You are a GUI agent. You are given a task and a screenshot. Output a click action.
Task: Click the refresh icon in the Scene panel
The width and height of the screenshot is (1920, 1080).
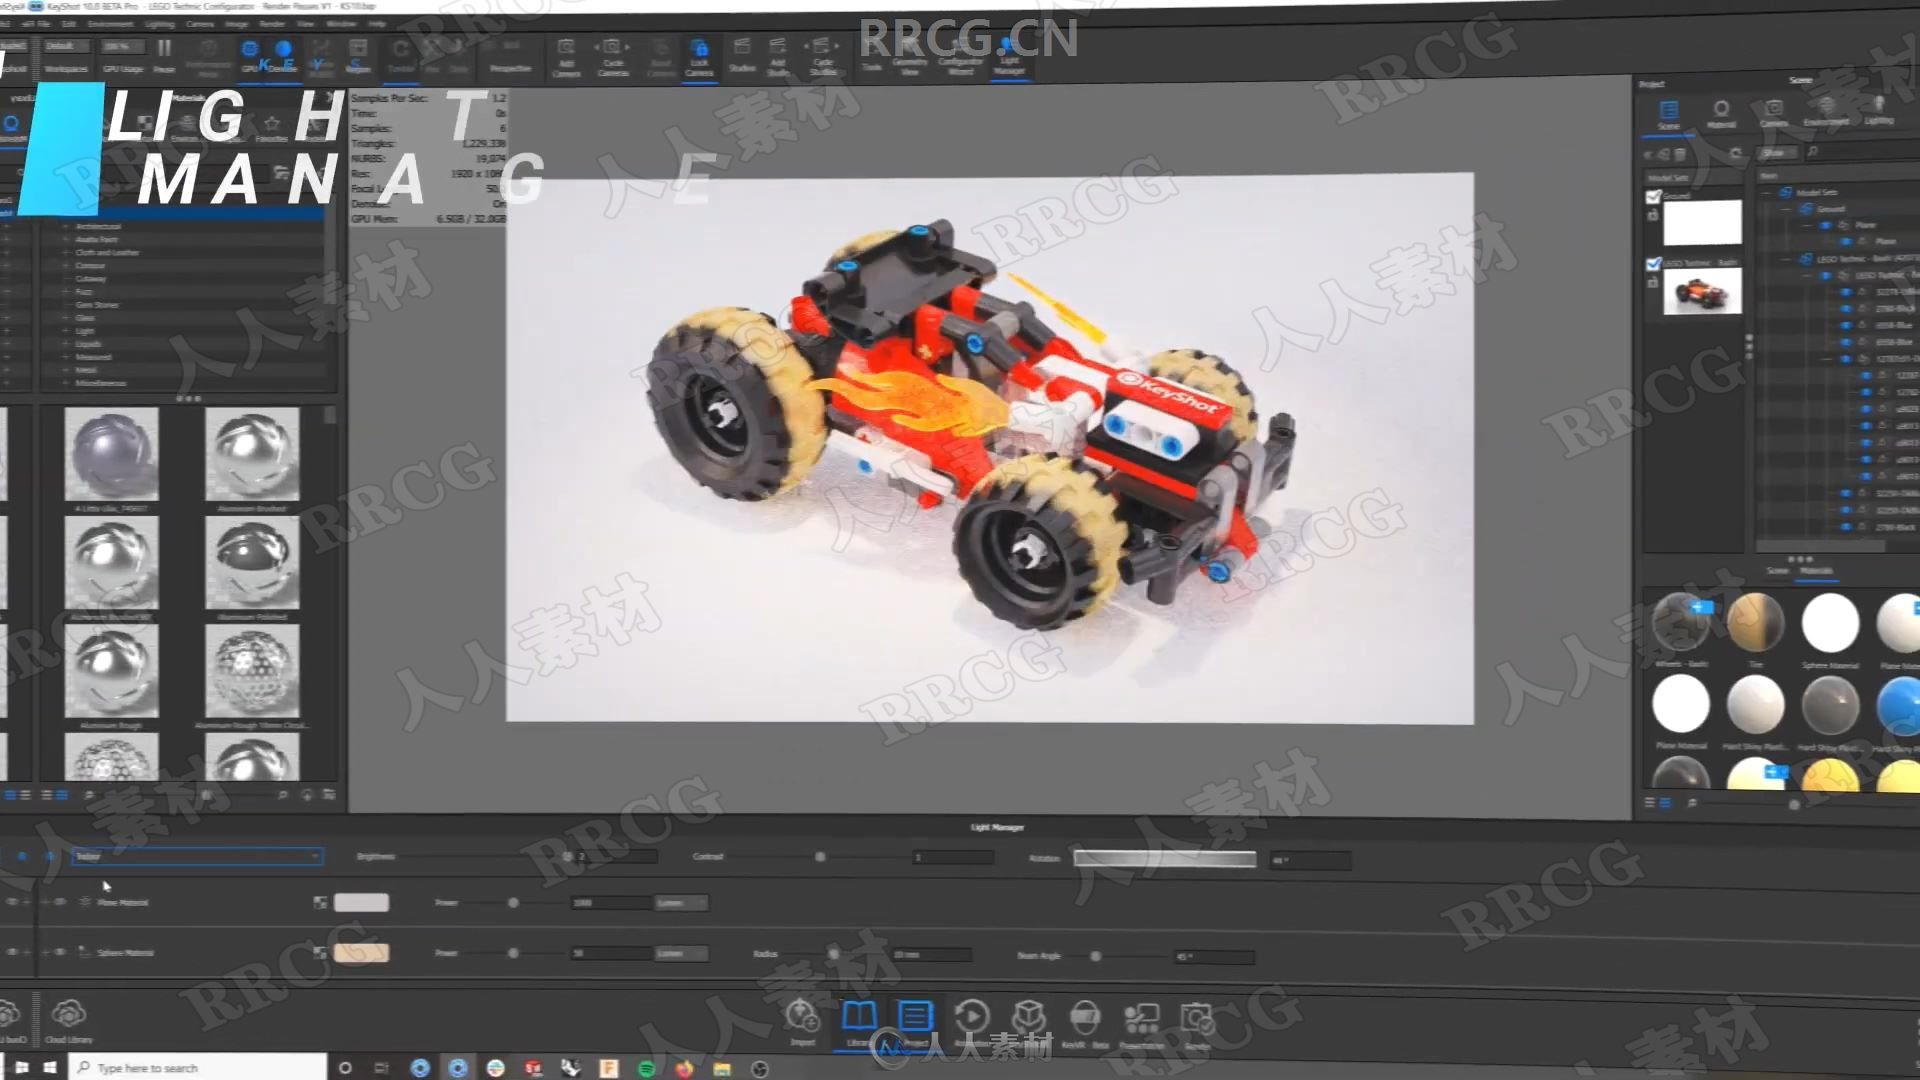click(x=1735, y=153)
